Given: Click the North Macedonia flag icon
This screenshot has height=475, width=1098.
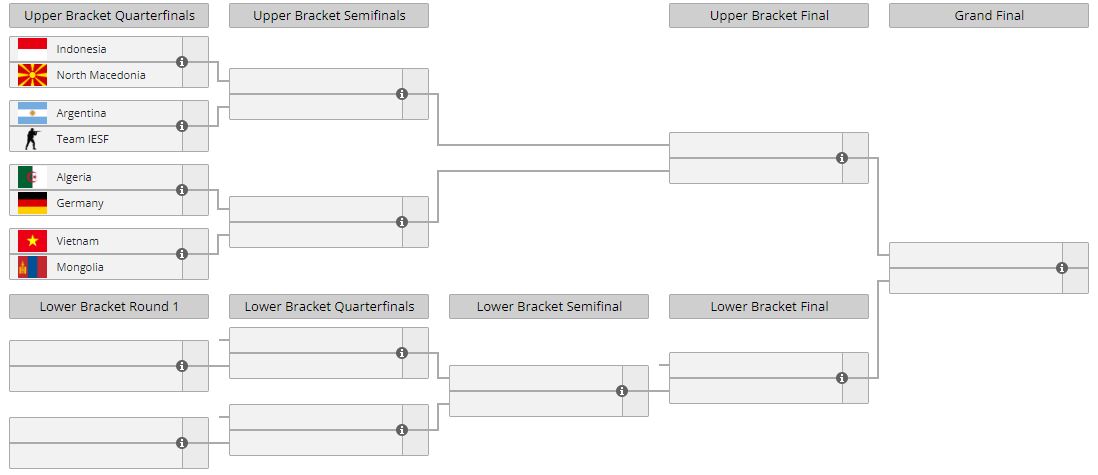Looking at the screenshot, I should pos(32,75).
